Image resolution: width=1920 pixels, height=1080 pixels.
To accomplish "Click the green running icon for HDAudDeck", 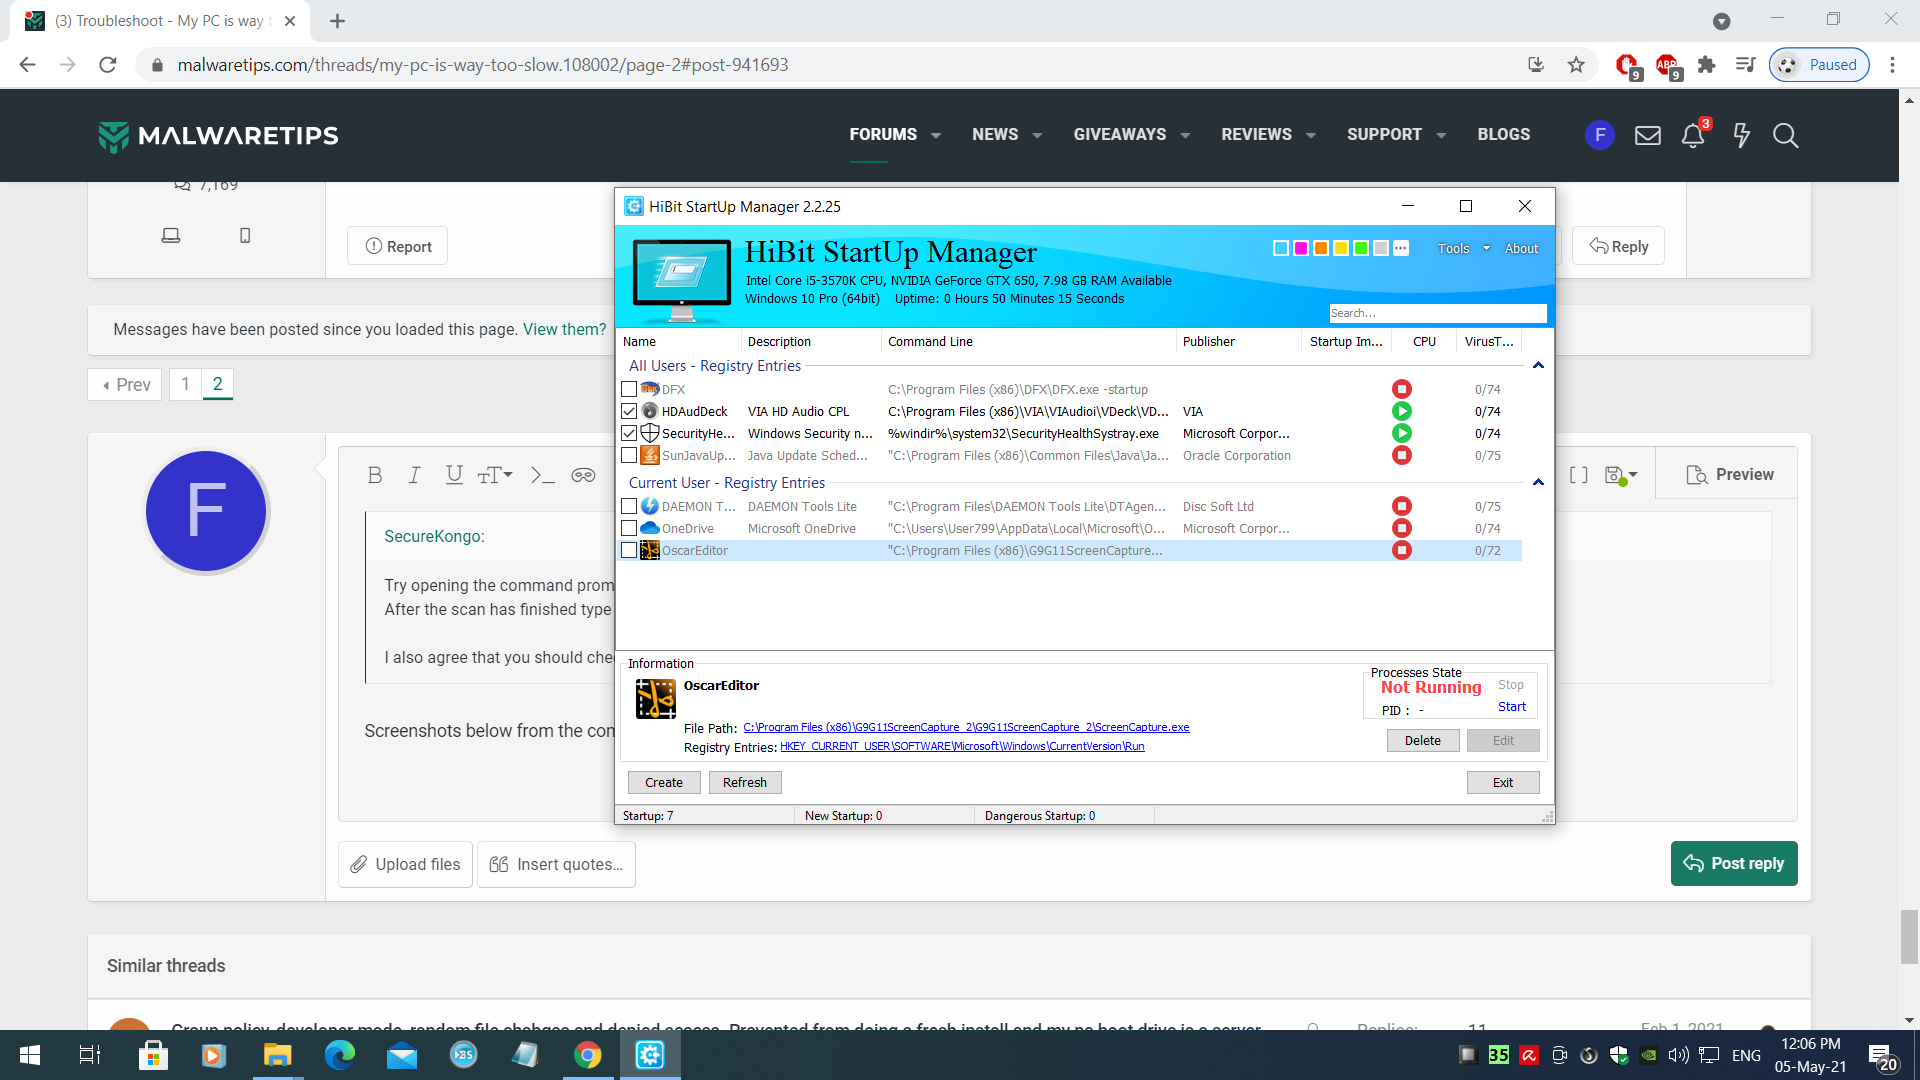I will coord(1402,411).
